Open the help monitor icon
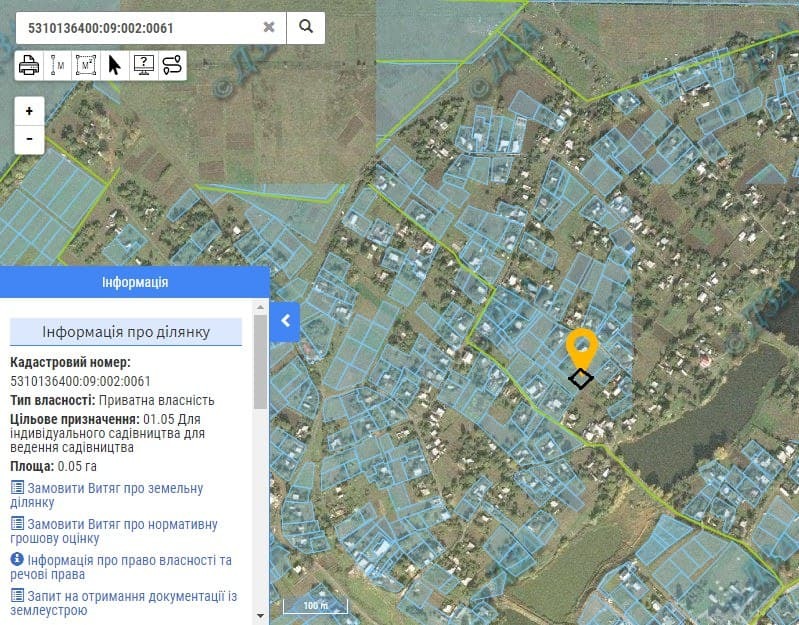Image resolution: width=799 pixels, height=625 pixels. pyautogui.click(x=143, y=66)
